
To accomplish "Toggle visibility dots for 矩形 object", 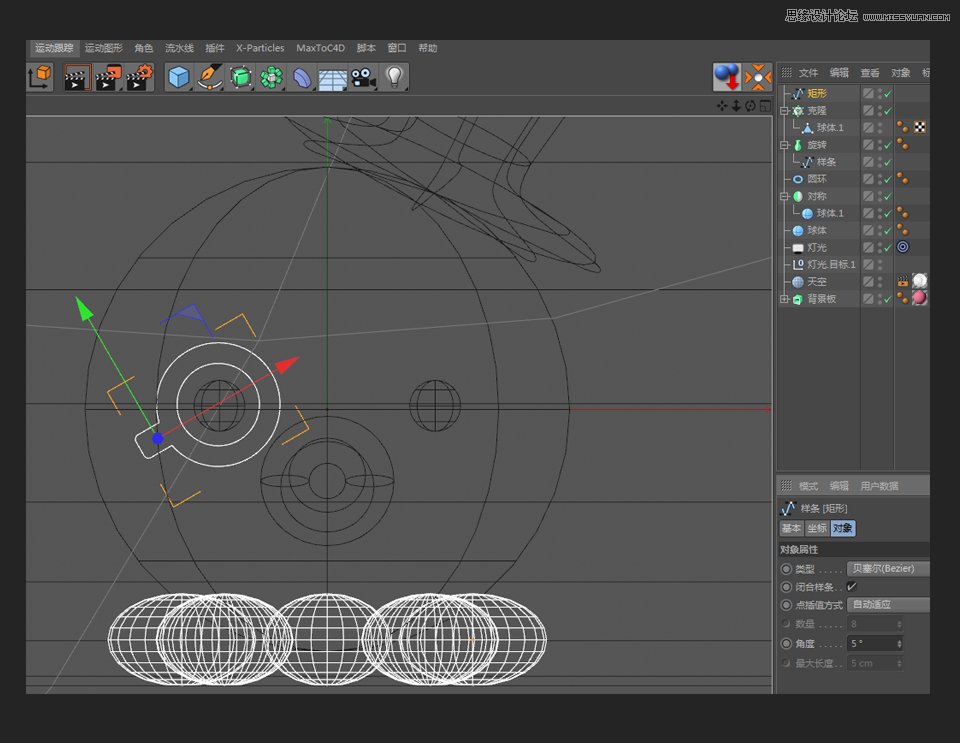I will tap(879, 93).
